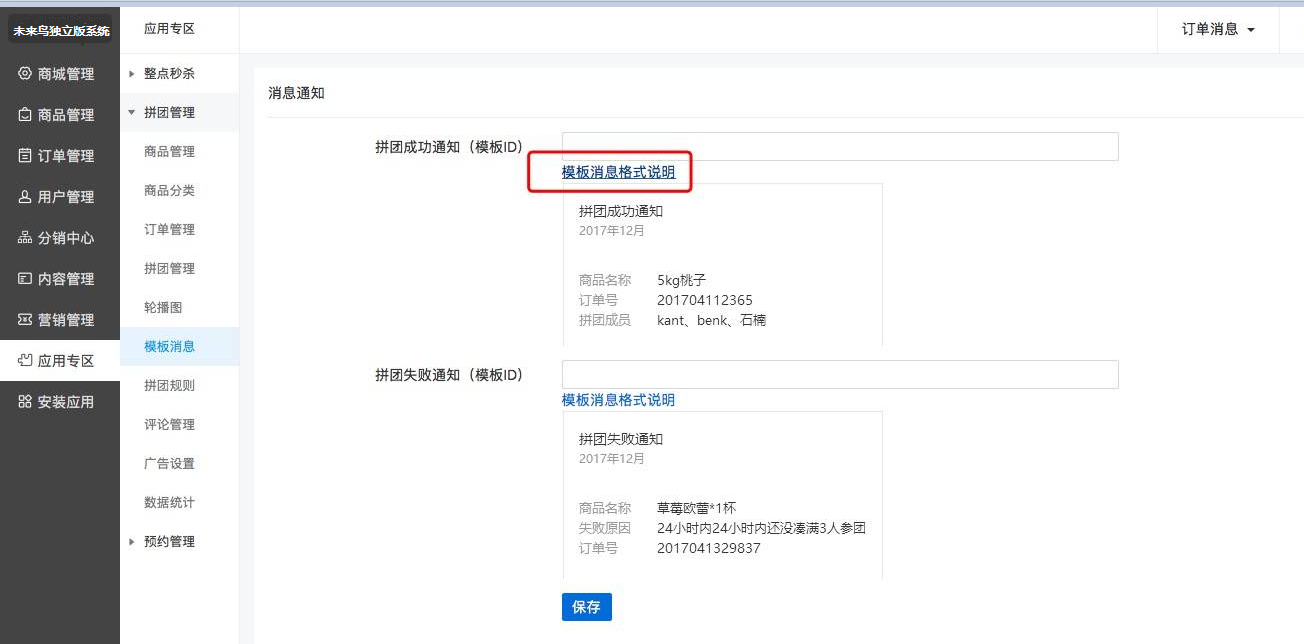Click the 5kg桃子 product name
This screenshot has width=1304, height=644.
(682, 280)
